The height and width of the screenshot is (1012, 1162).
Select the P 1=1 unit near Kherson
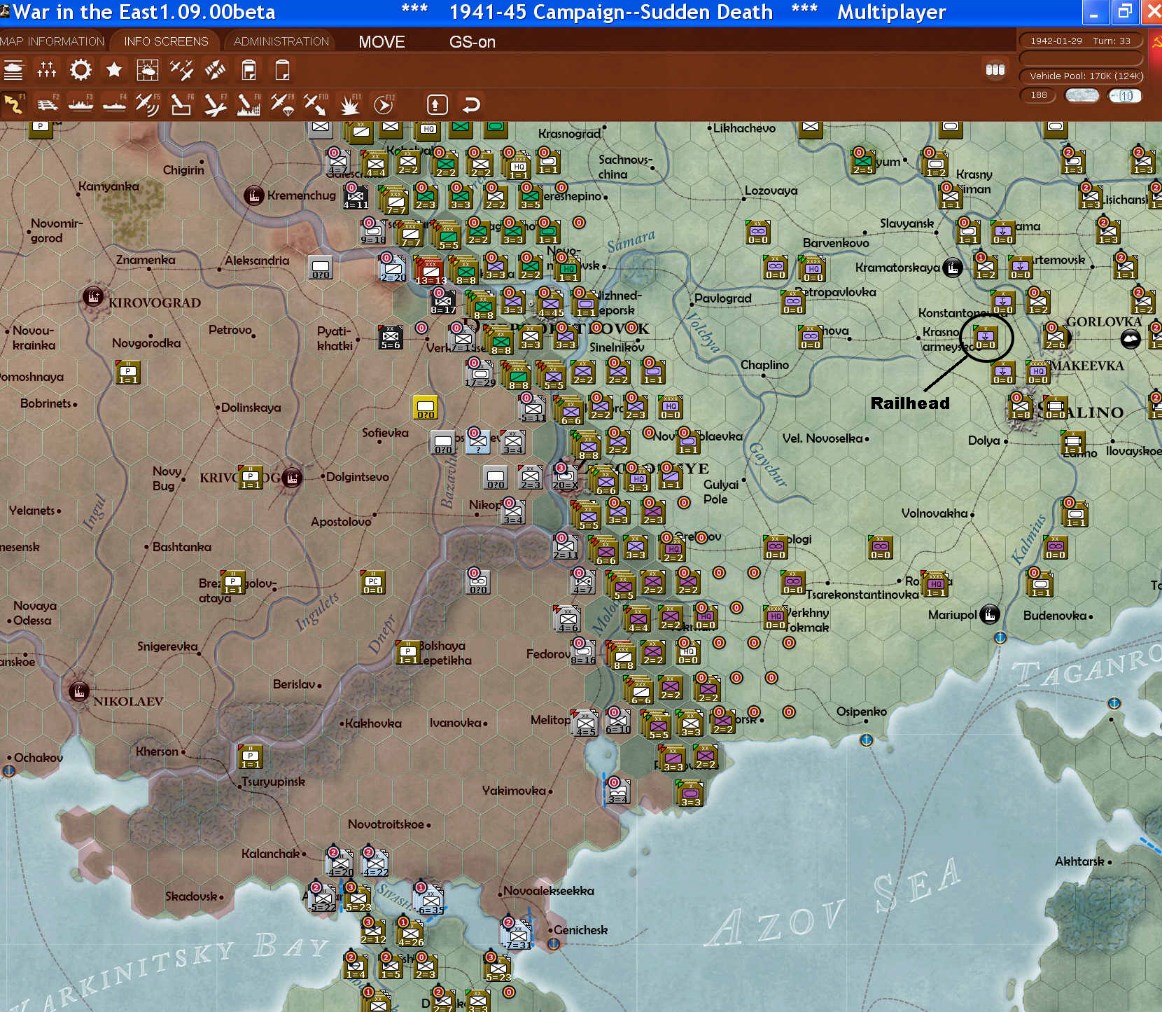click(250, 757)
